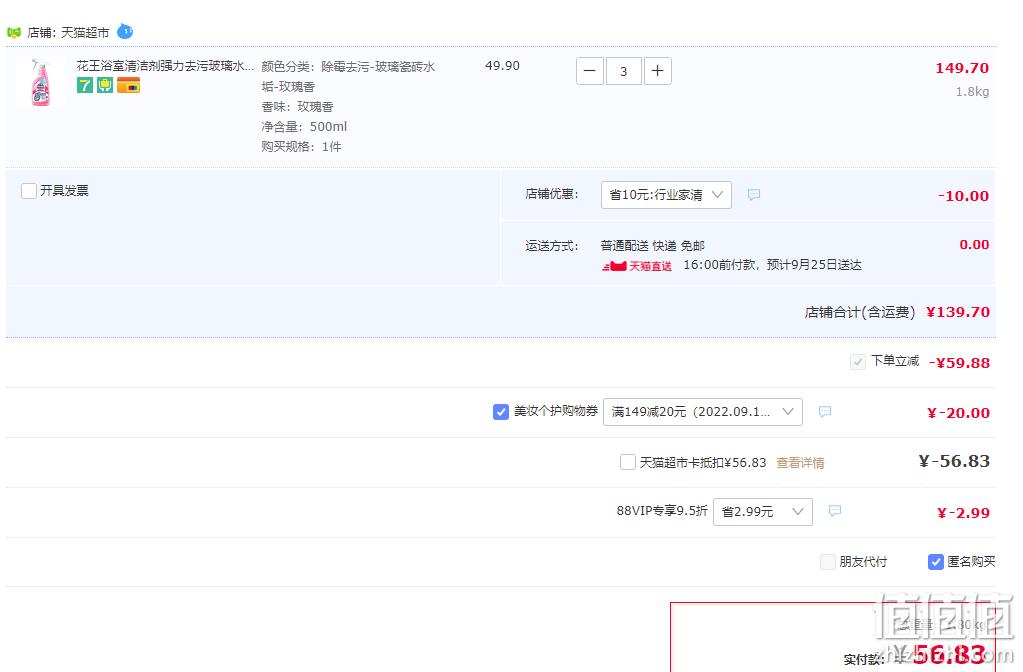
Task: Click the 普通配送 快递 免邮 shipping text
Action: point(652,246)
